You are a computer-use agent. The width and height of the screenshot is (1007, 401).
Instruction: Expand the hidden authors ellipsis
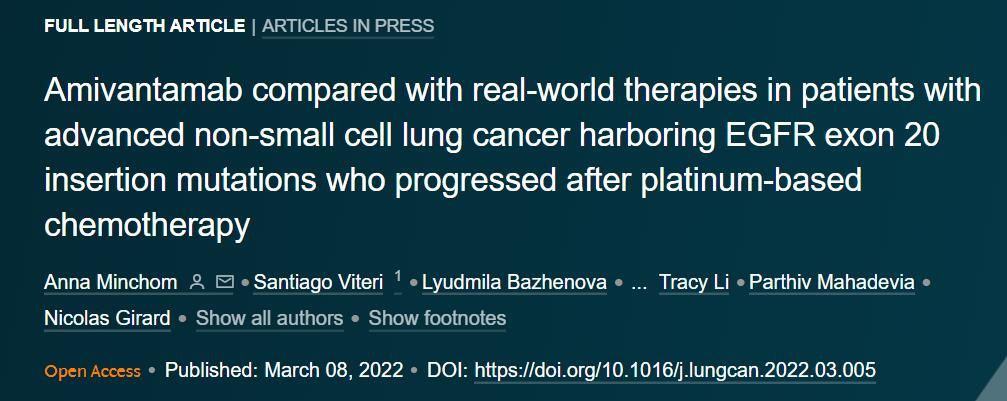tap(639, 283)
